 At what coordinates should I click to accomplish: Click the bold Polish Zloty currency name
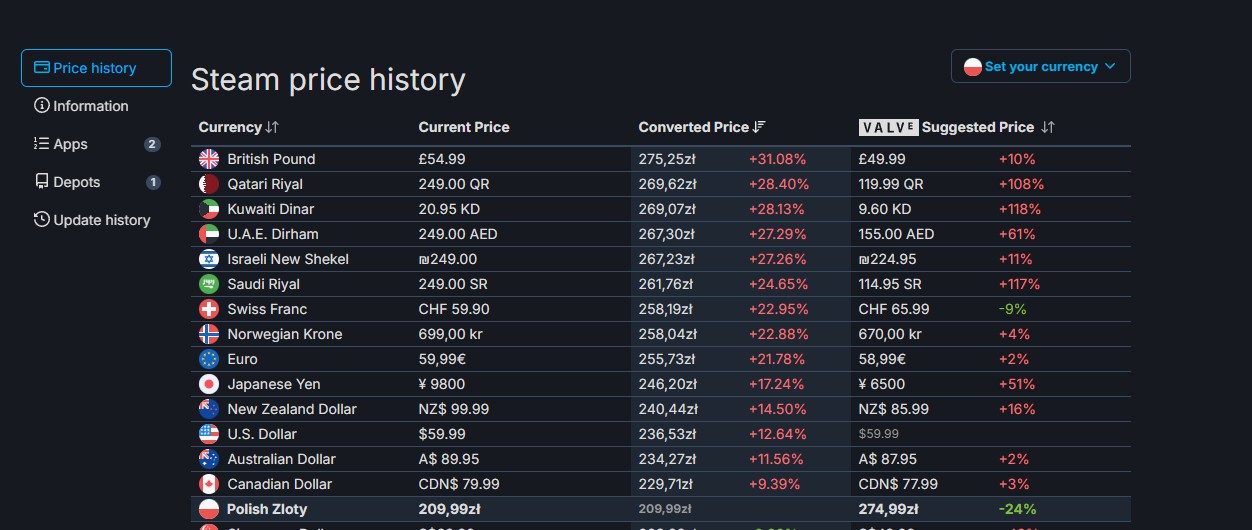(x=267, y=509)
